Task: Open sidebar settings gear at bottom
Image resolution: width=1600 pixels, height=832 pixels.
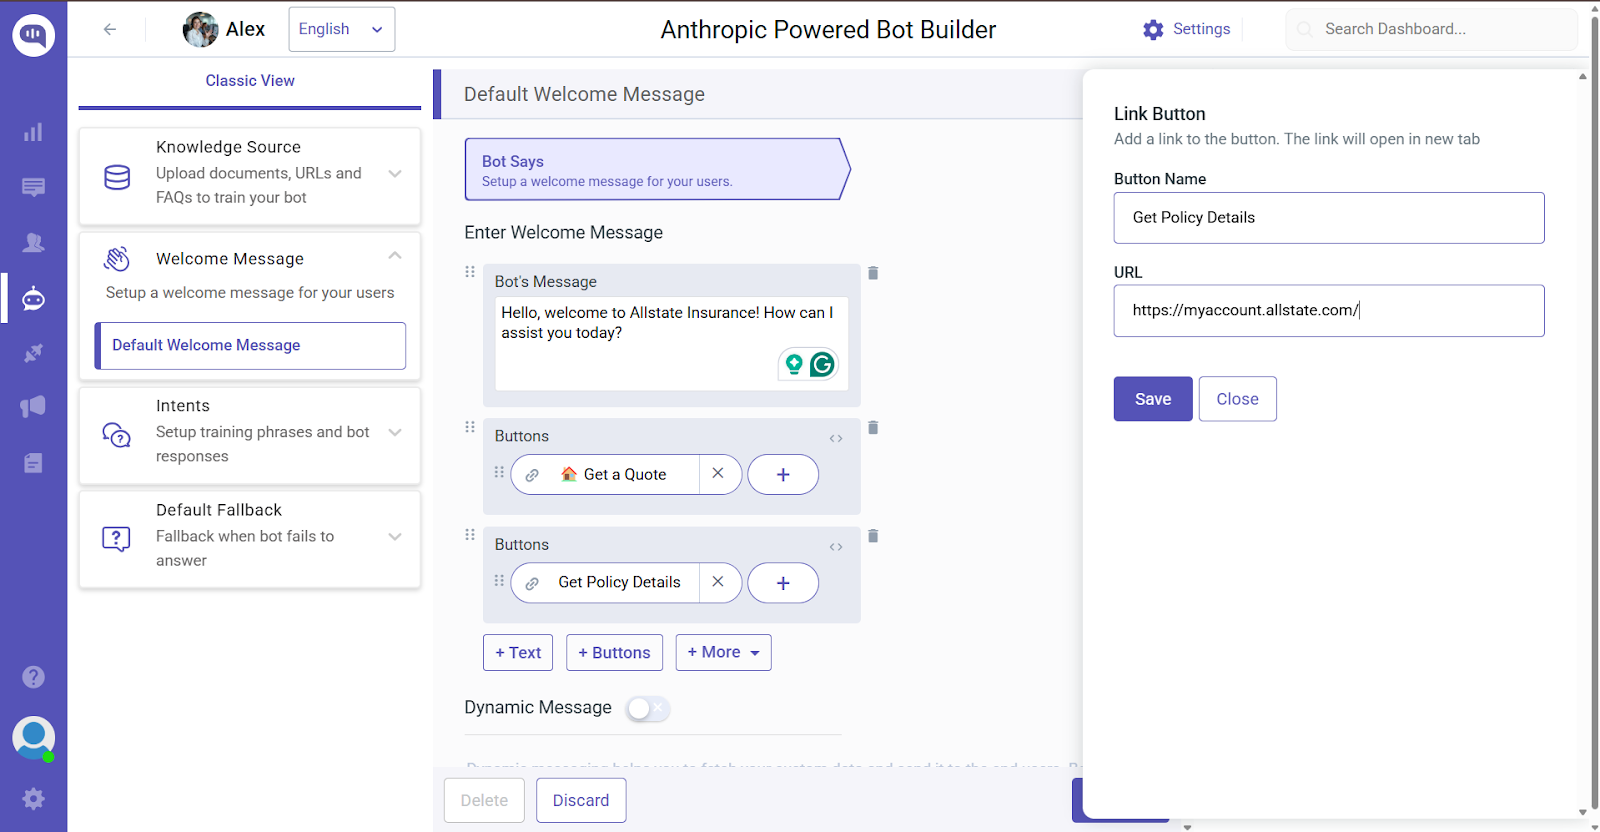Action: (33, 799)
